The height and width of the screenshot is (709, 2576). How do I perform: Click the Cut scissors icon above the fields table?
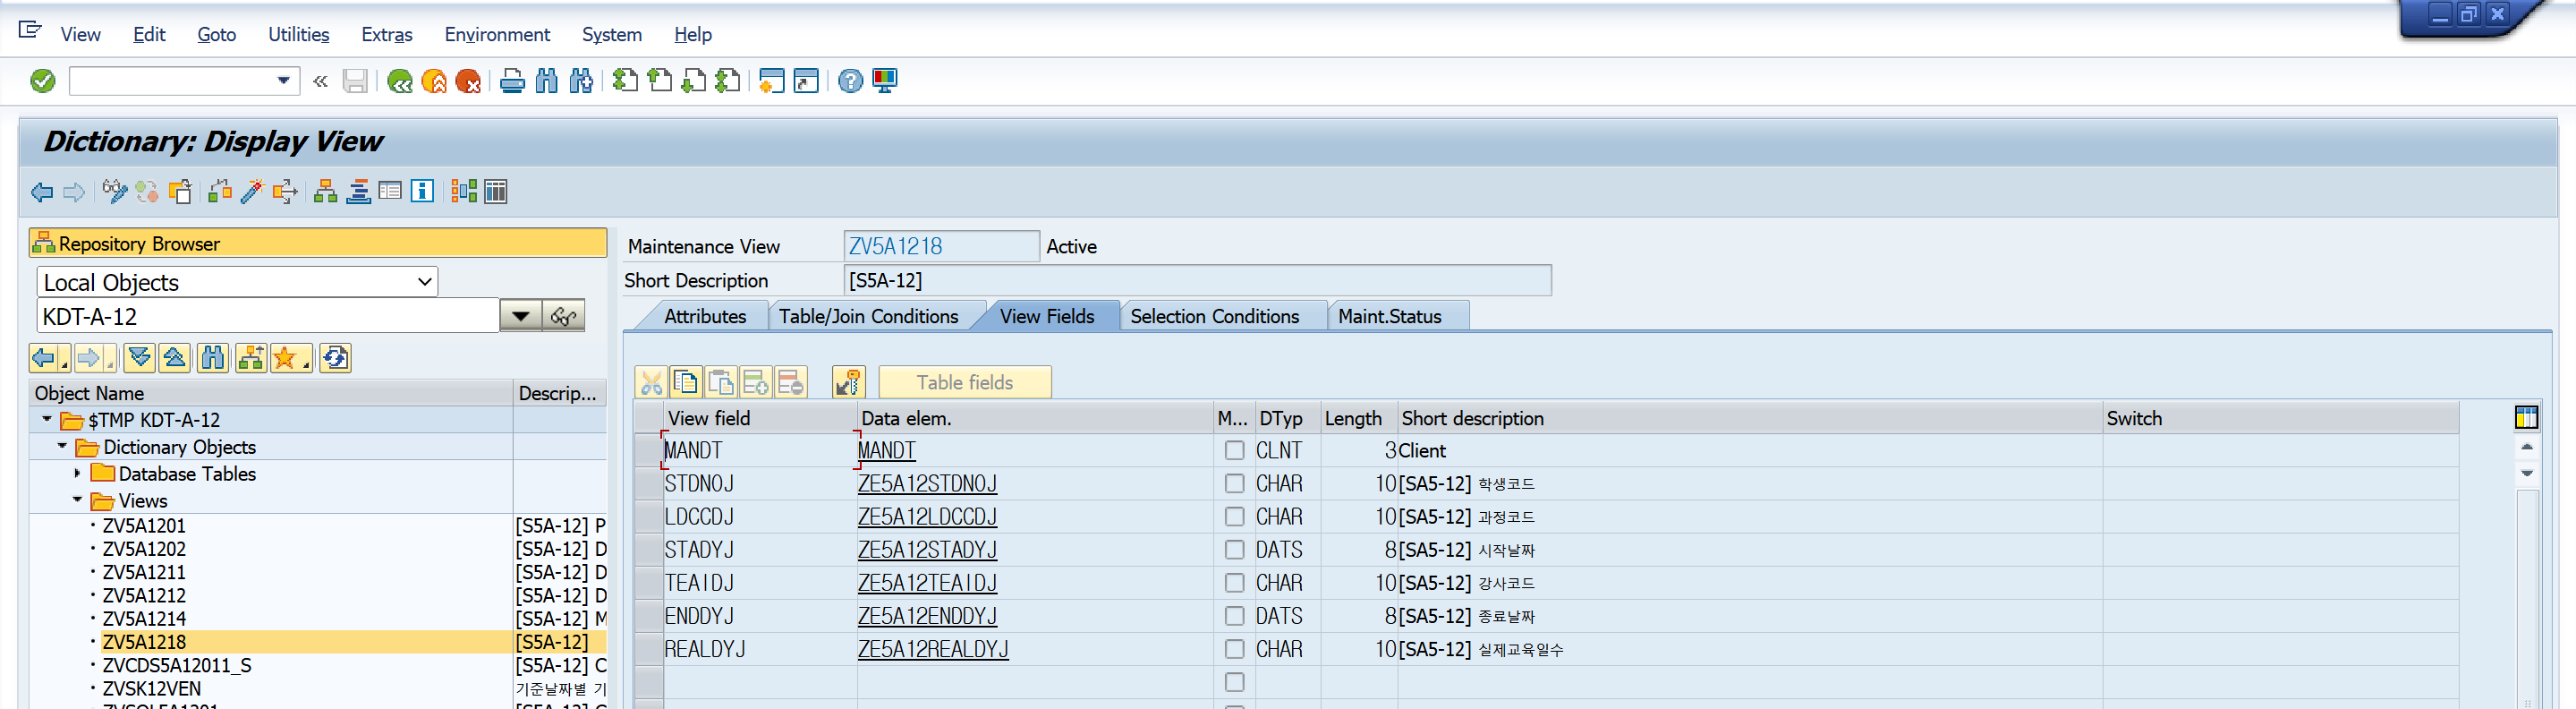[651, 382]
